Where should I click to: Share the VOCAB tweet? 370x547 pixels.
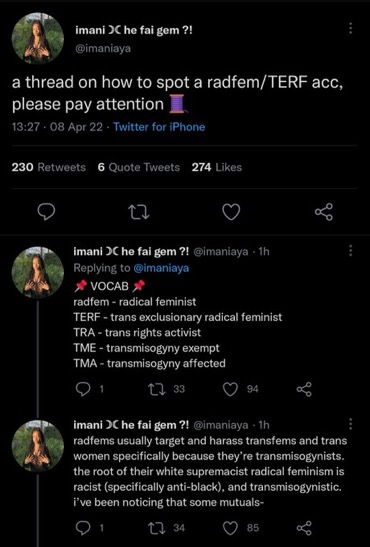tap(304, 389)
